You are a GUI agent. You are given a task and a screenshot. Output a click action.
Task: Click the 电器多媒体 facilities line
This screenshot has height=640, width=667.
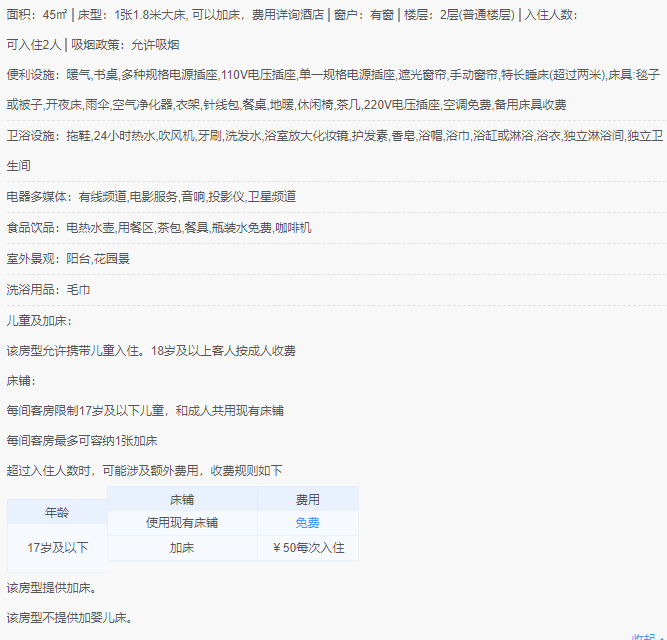pyautogui.click(x=151, y=196)
